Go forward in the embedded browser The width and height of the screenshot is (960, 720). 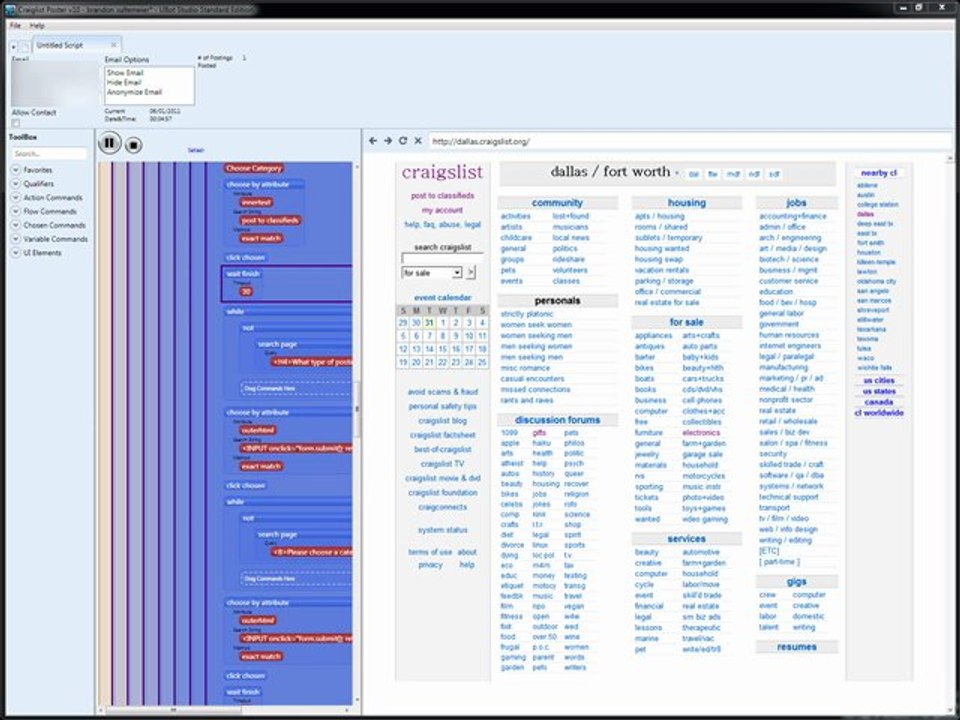click(388, 141)
